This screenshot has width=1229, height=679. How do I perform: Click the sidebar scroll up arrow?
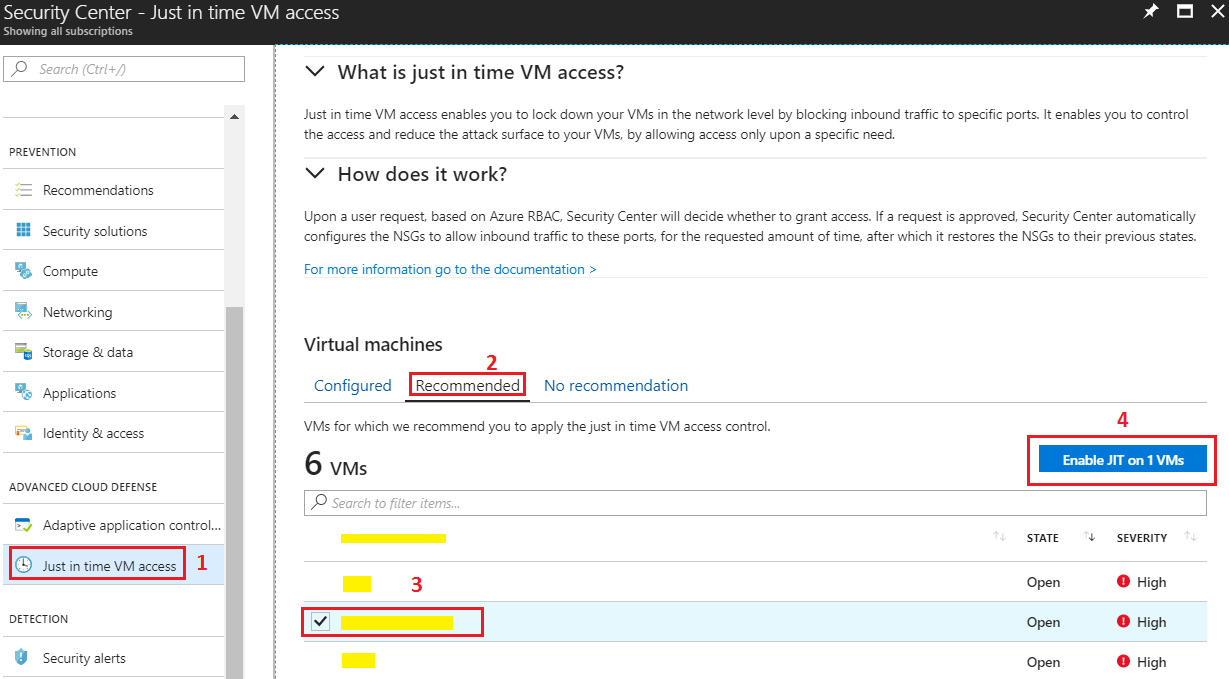coord(235,116)
